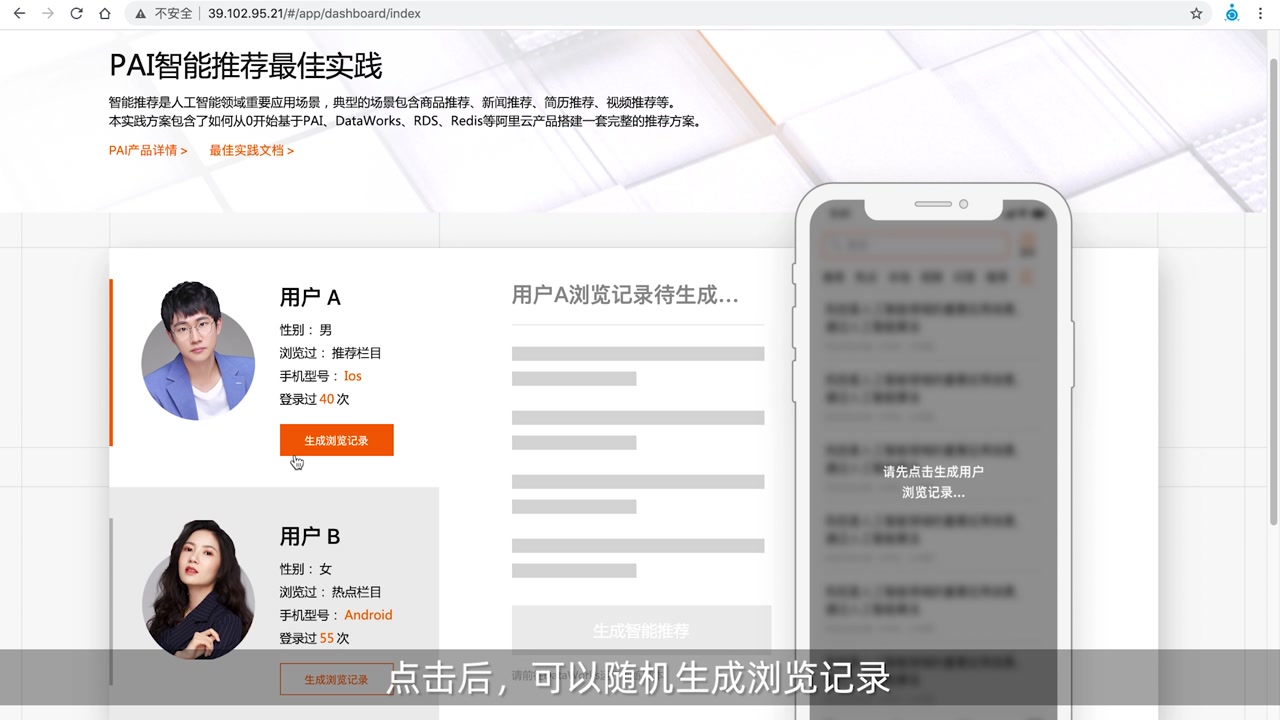Open 最佳实践文档 link
Screen dimensions: 1280x720
[251, 150]
